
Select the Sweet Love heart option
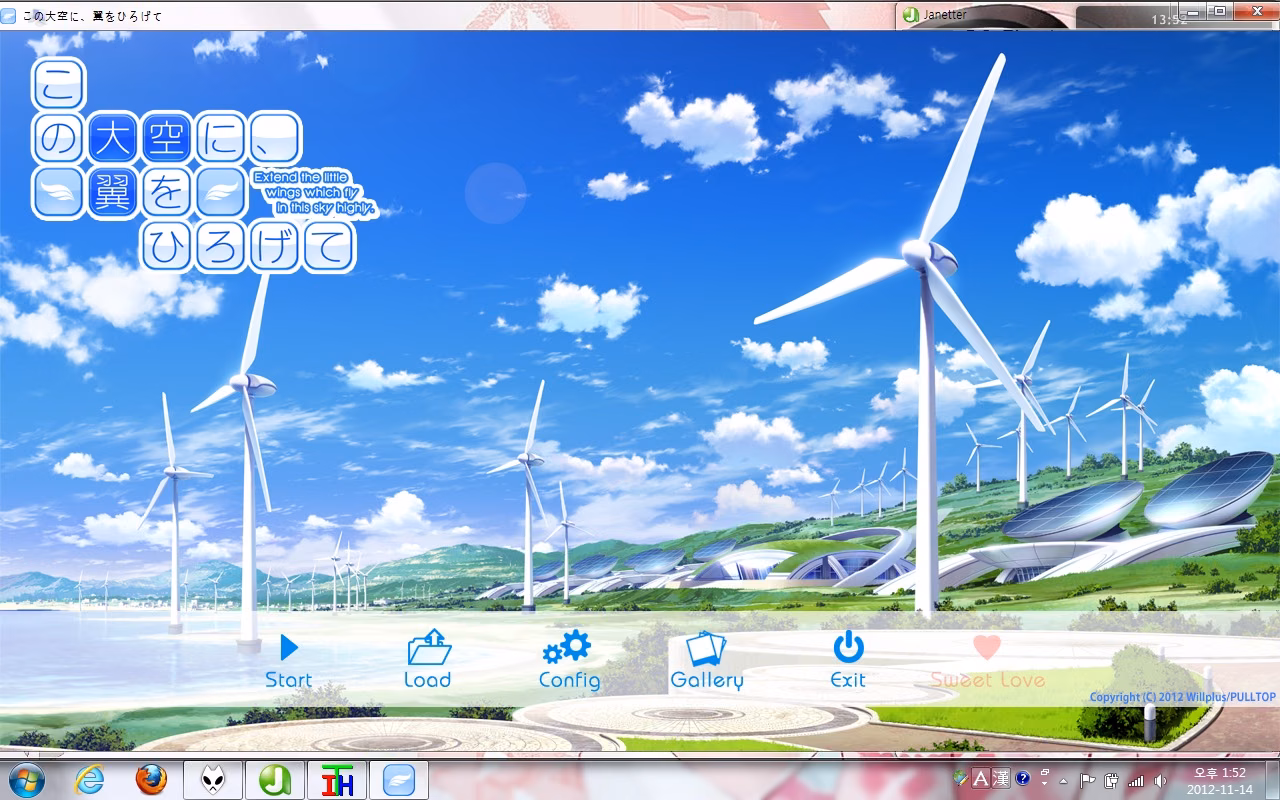(x=987, y=663)
